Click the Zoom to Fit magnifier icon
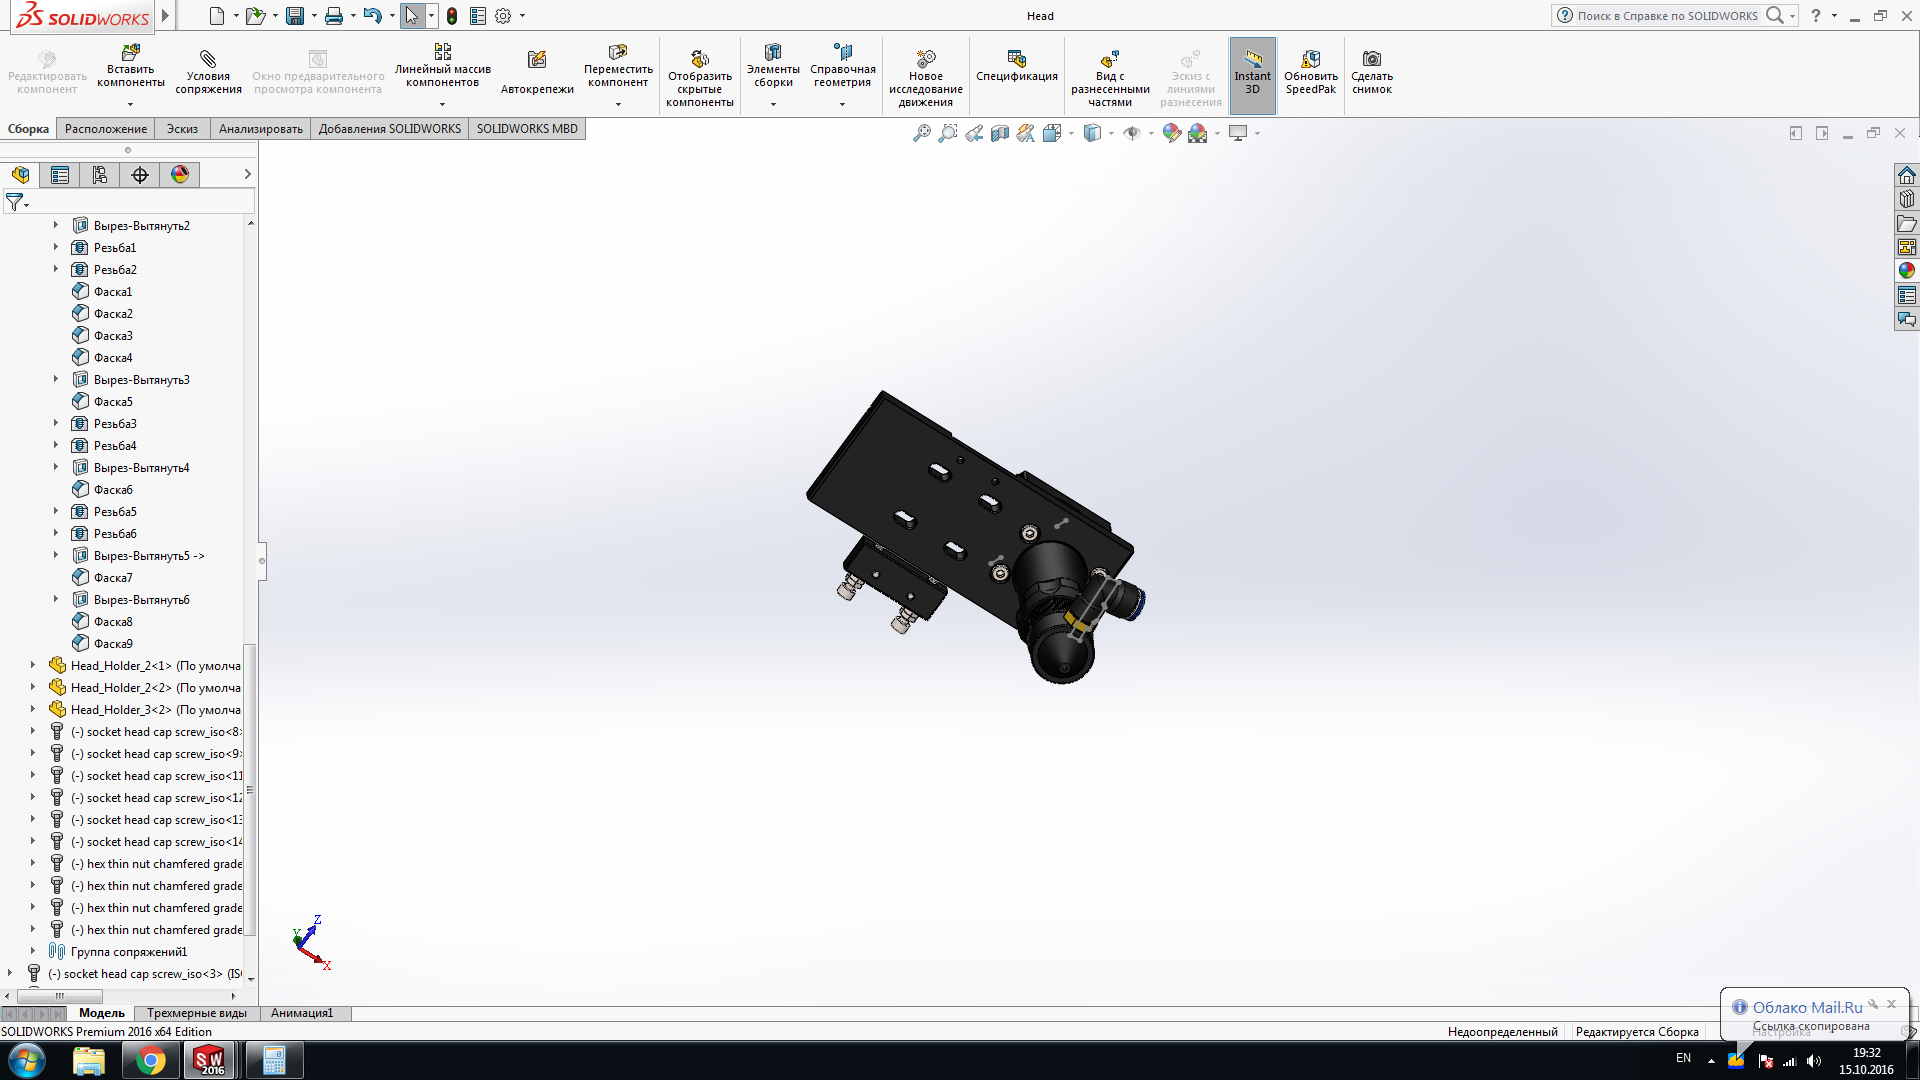 pos(922,133)
